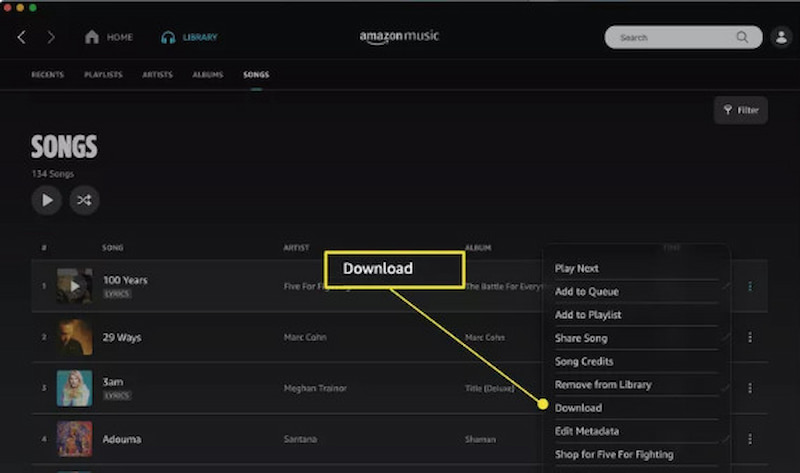Image resolution: width=800 pixels, height=473 pixels.
Task: Open album Shaman
Action: [x=480, y=439]
